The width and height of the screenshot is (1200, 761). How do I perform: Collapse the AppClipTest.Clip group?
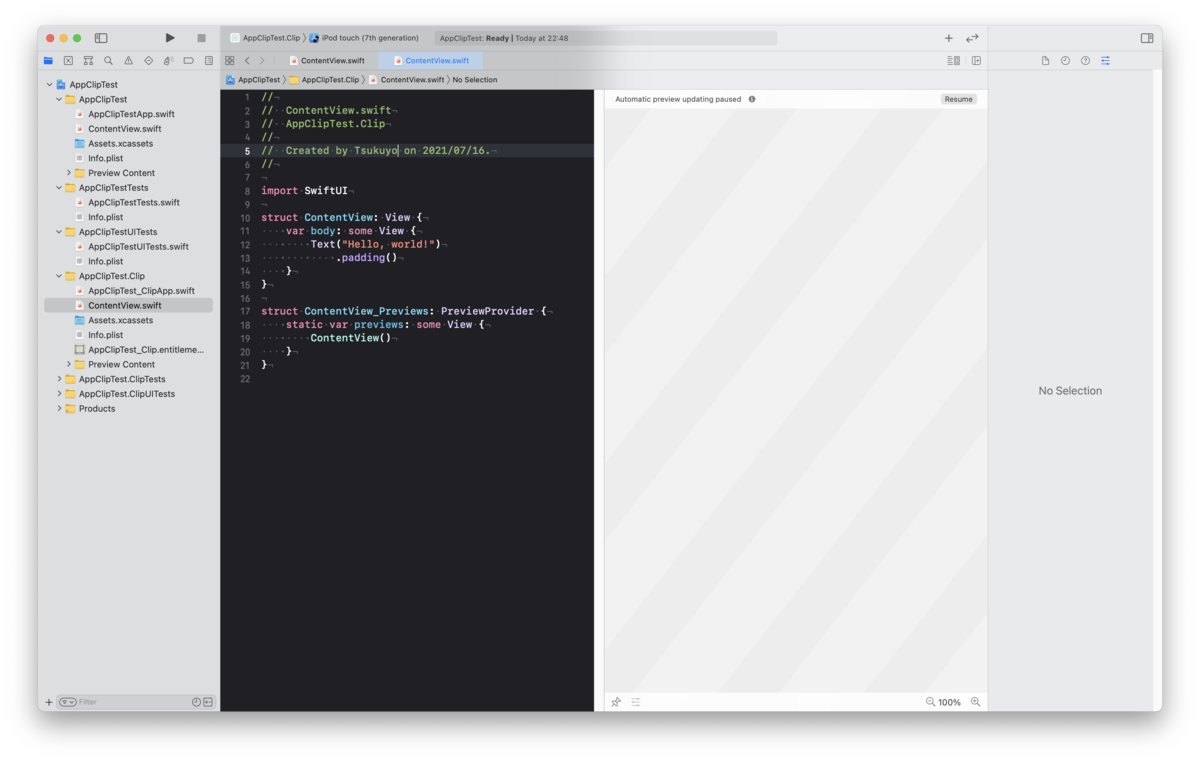click(x=59, y=276)
